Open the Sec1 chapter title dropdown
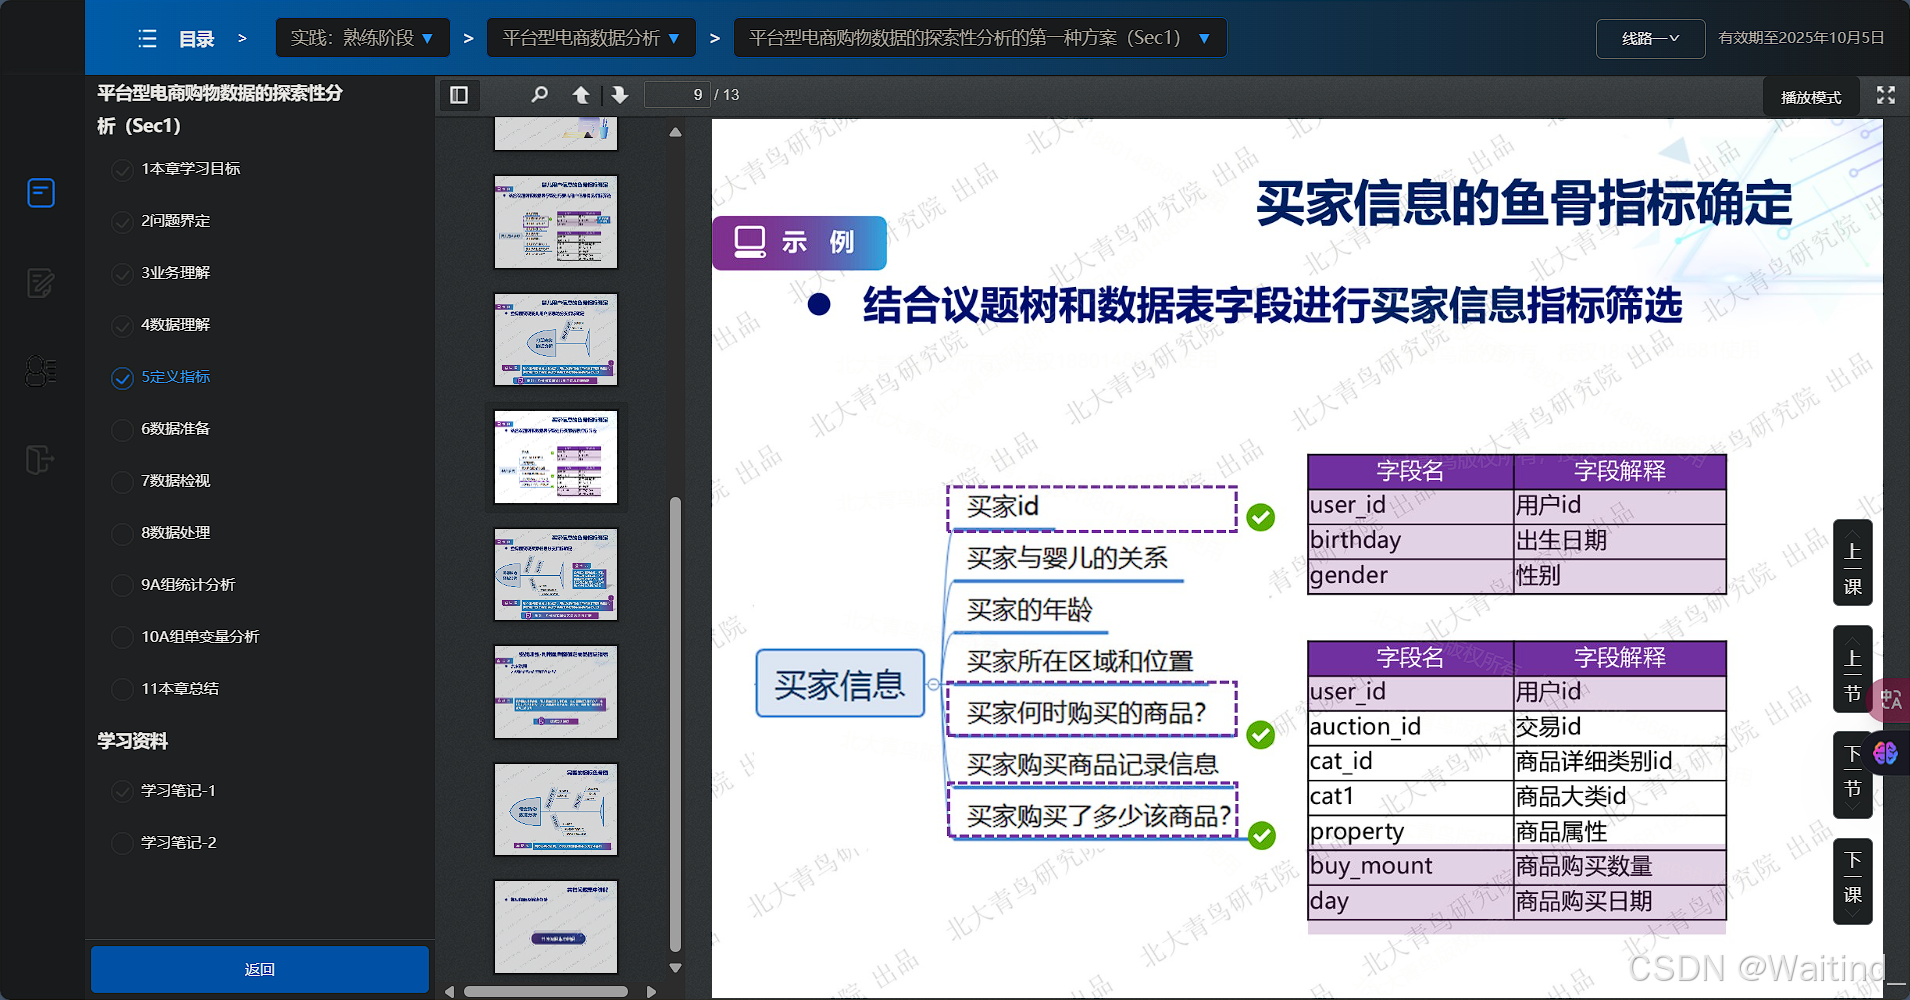Viewport: 1910px width, 1000px height. click(x=980, y=38)
